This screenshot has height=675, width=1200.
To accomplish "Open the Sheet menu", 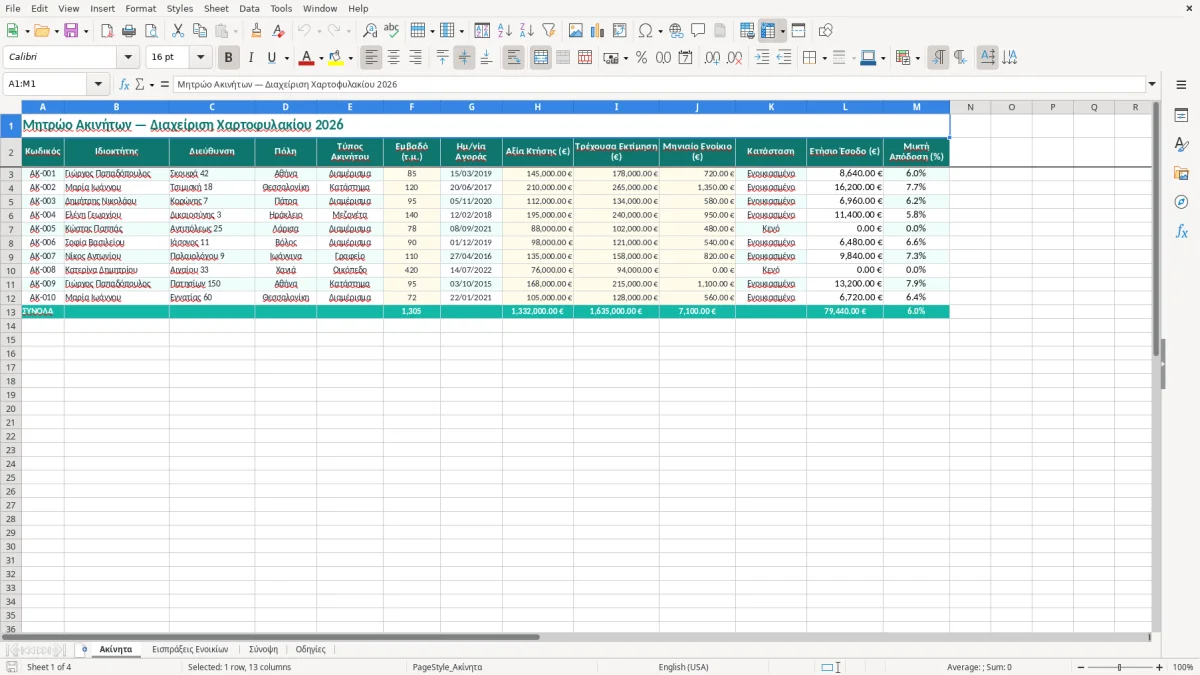I will tap(217, 8).
